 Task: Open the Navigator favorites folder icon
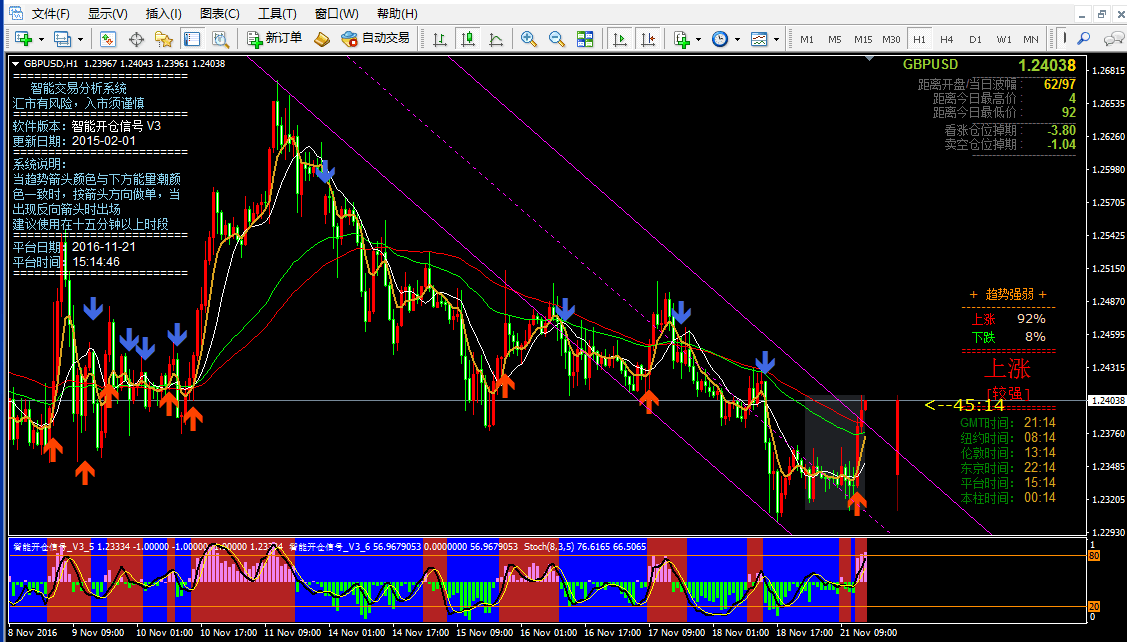(x=164, y=39)
